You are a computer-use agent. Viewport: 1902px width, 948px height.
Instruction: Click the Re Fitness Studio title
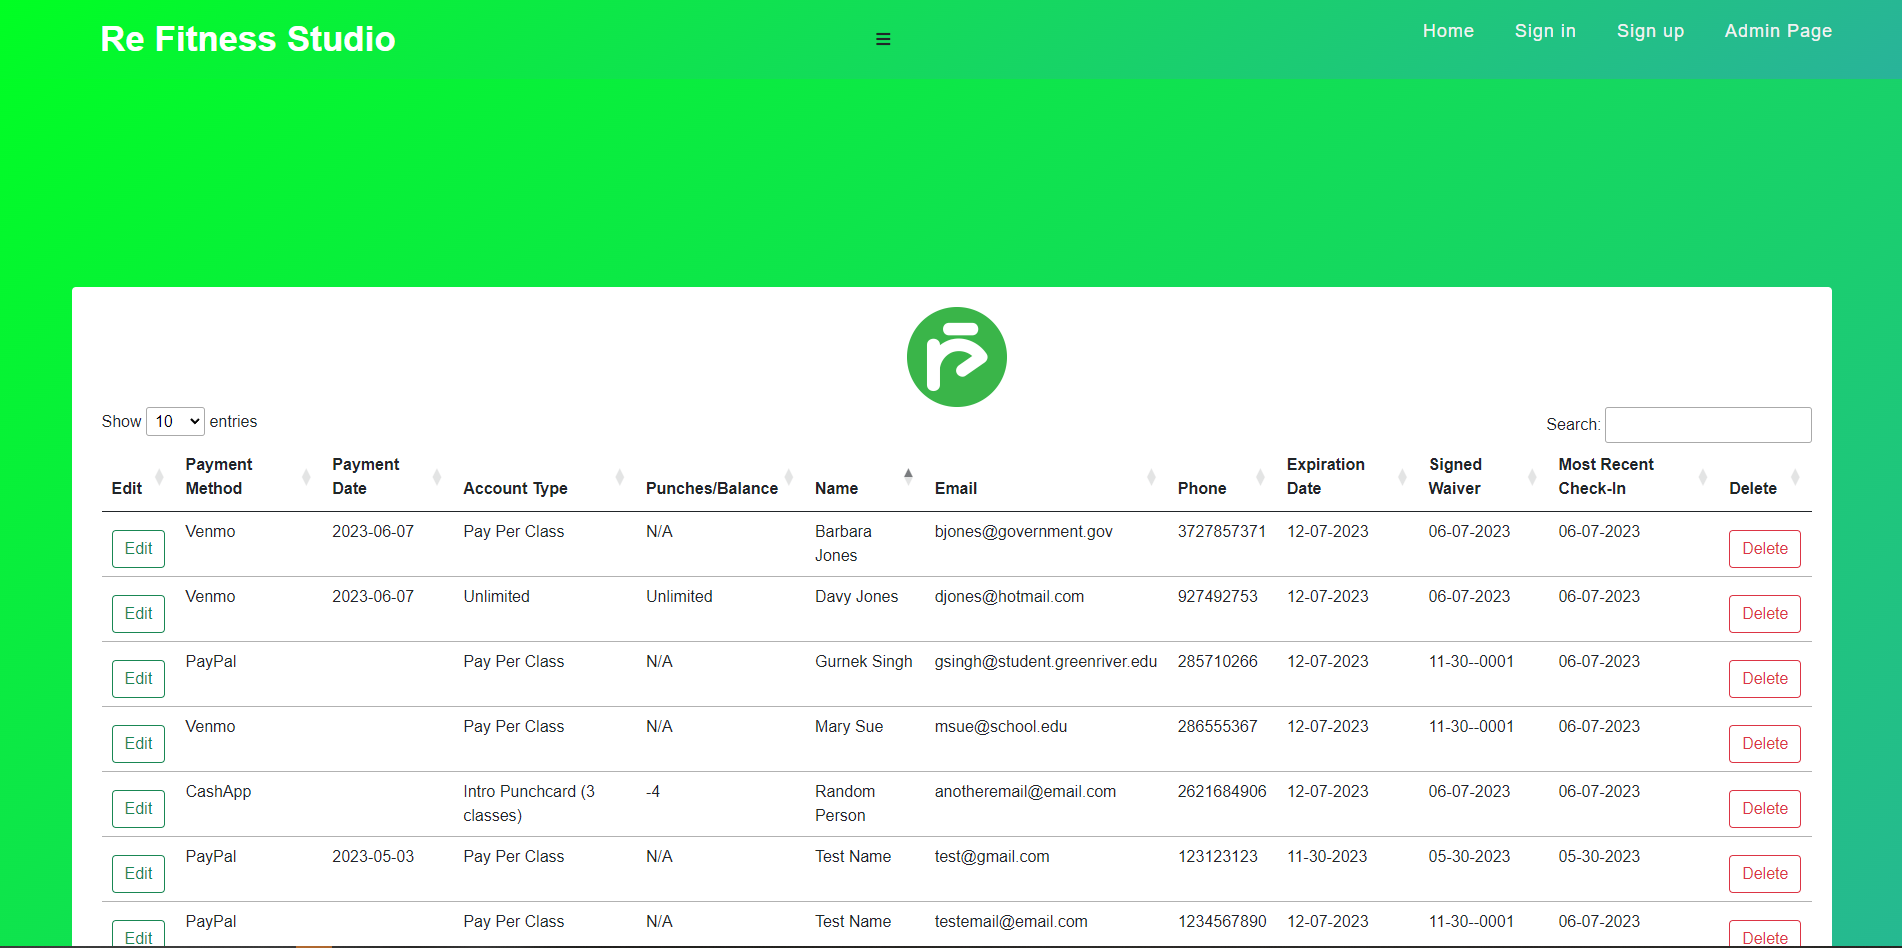[x=248, y=39]
